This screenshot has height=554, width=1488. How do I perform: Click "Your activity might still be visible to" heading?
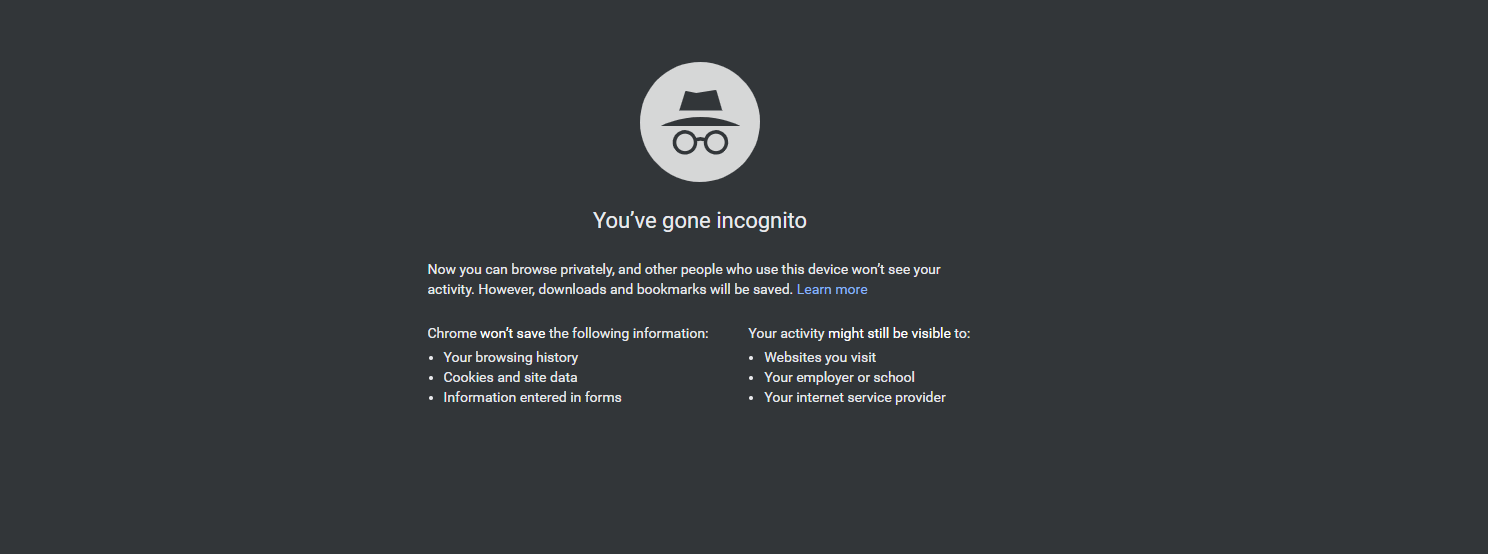point(859,333)
